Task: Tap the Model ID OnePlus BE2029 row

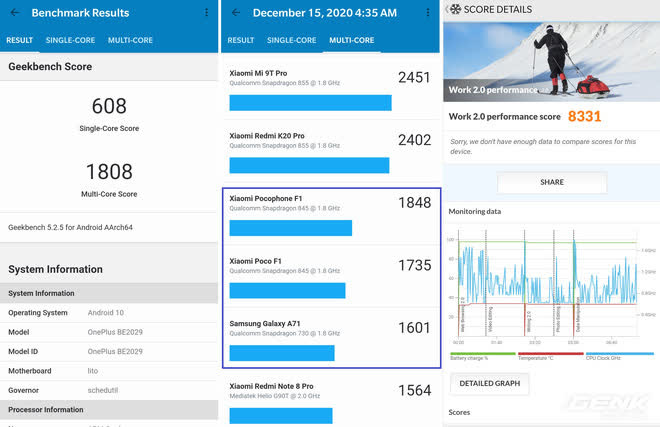Action: (109, 352)
